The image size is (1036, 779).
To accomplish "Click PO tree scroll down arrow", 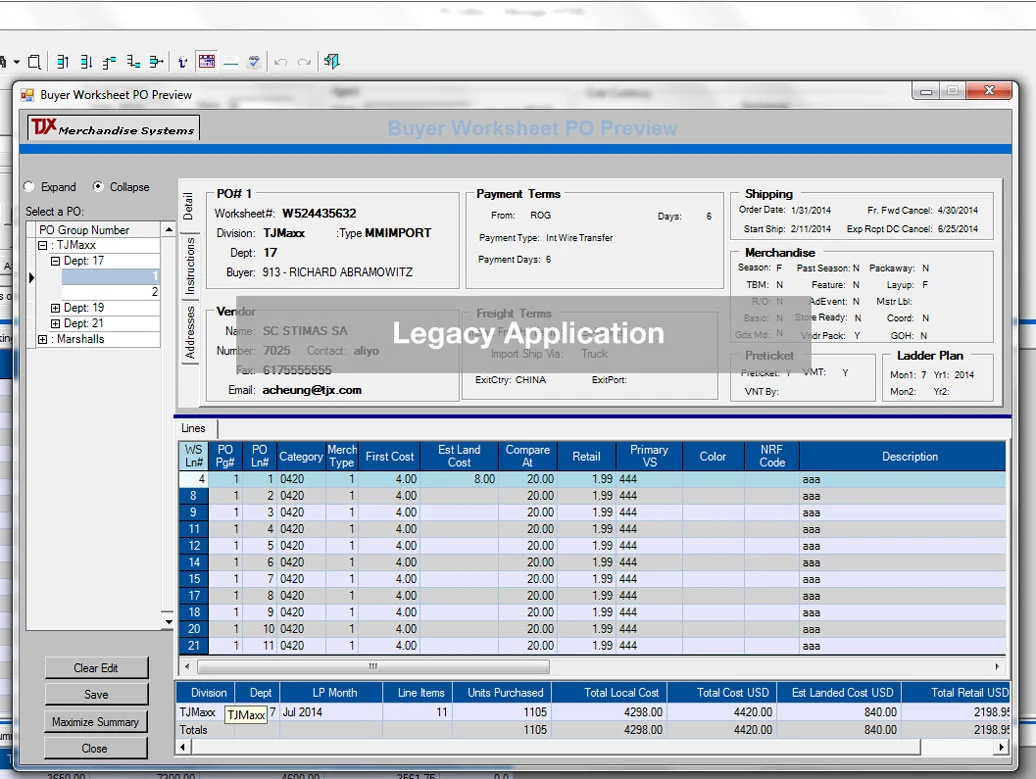I will 168,622.
